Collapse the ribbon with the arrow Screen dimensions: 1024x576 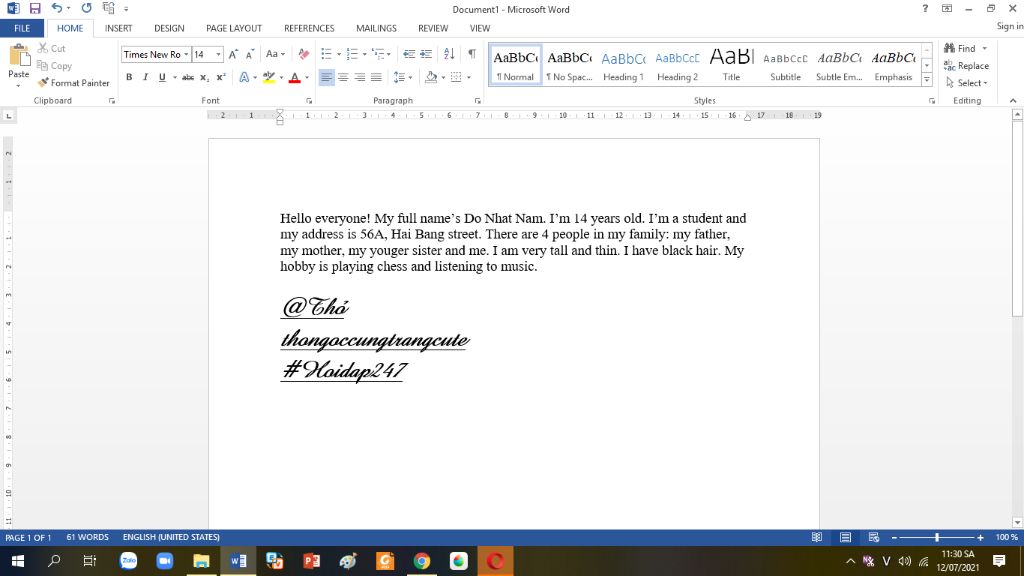coord(1013,101)
